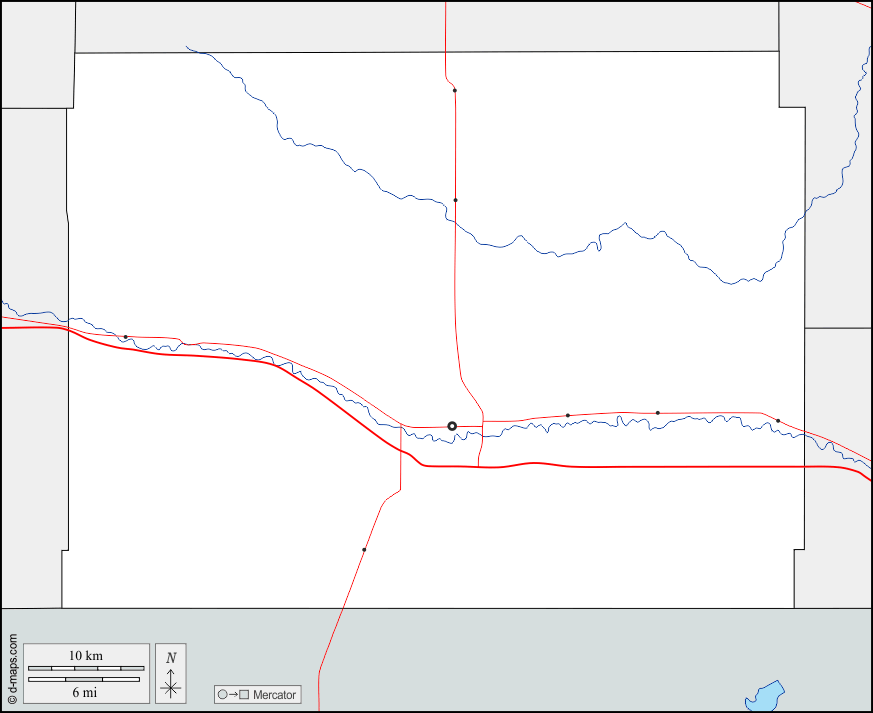Screen dimensions: 873x713
Task: Click the kilometer scale bar
Action: point(85,667)
